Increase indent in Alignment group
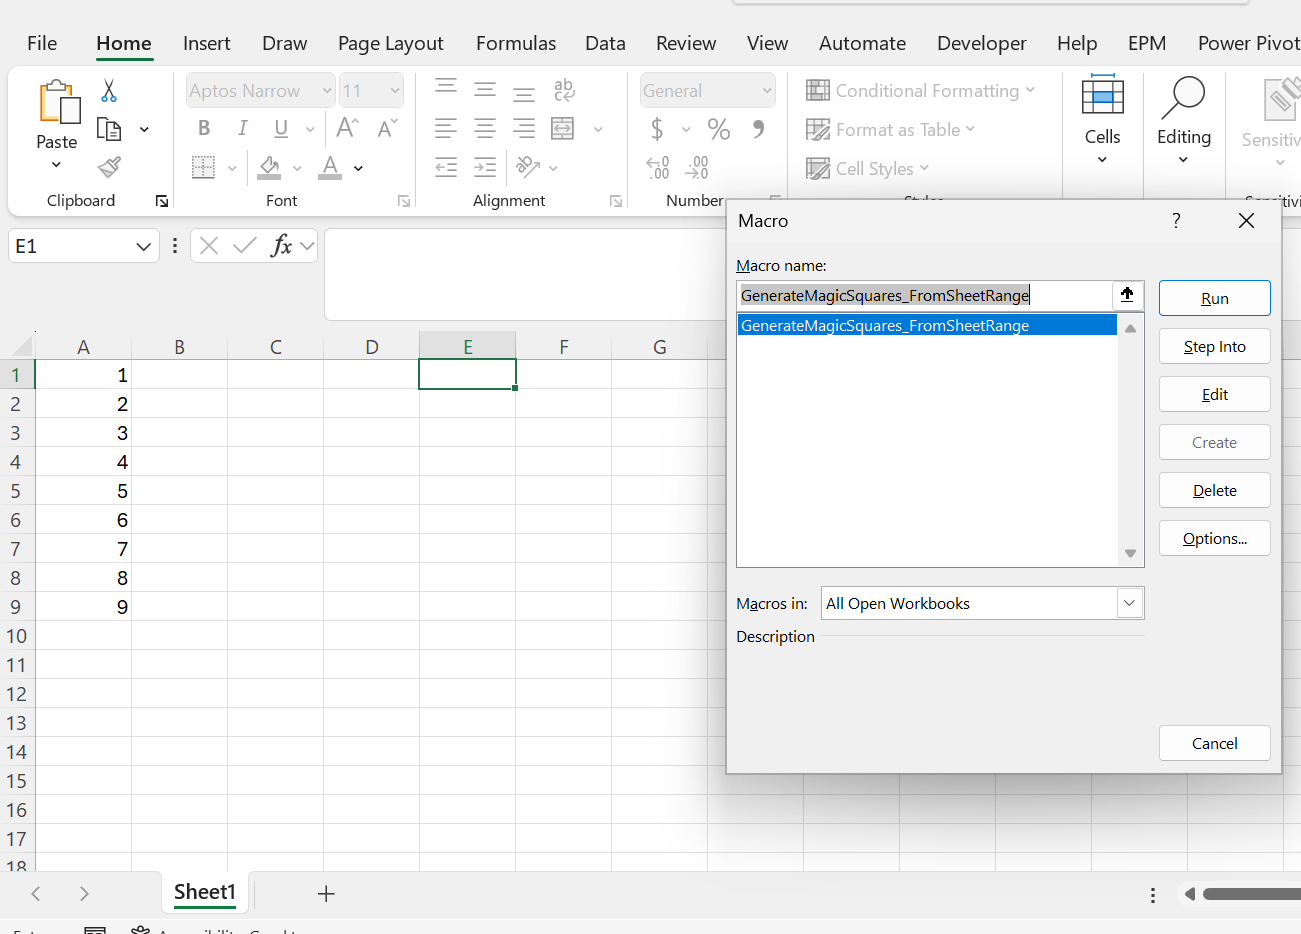 (485, 167)
